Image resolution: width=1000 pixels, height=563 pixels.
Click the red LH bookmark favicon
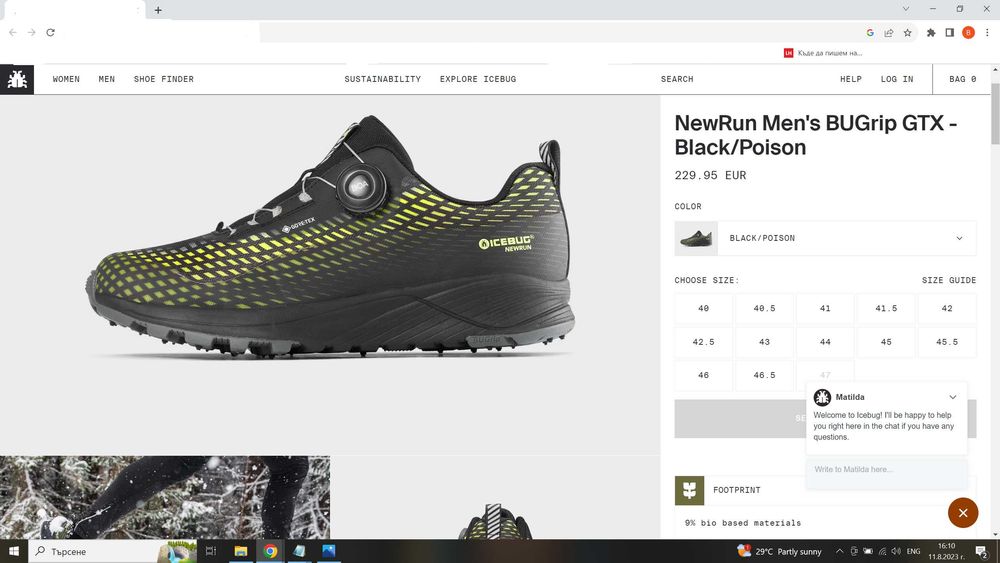click(x=788, y=53)
